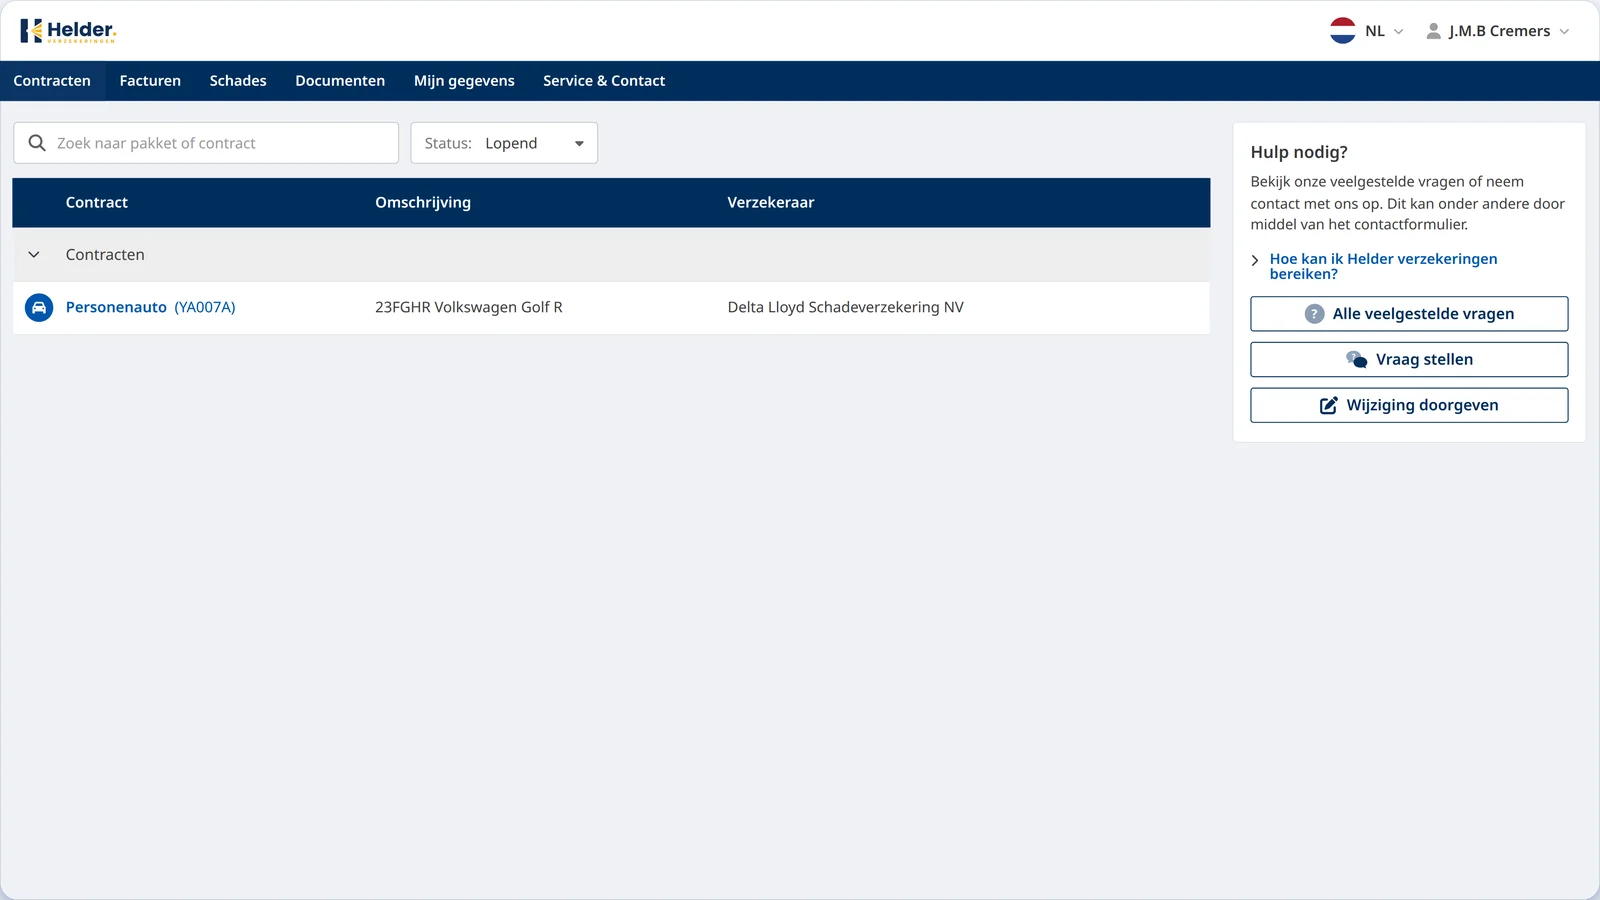Open the Status Lopend dropdown
This screenshot has width=1600, height=900.
coord(504,143)
